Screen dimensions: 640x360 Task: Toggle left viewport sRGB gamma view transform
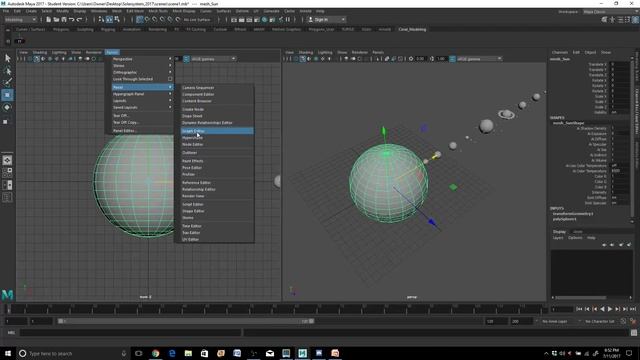click(186, 59)
